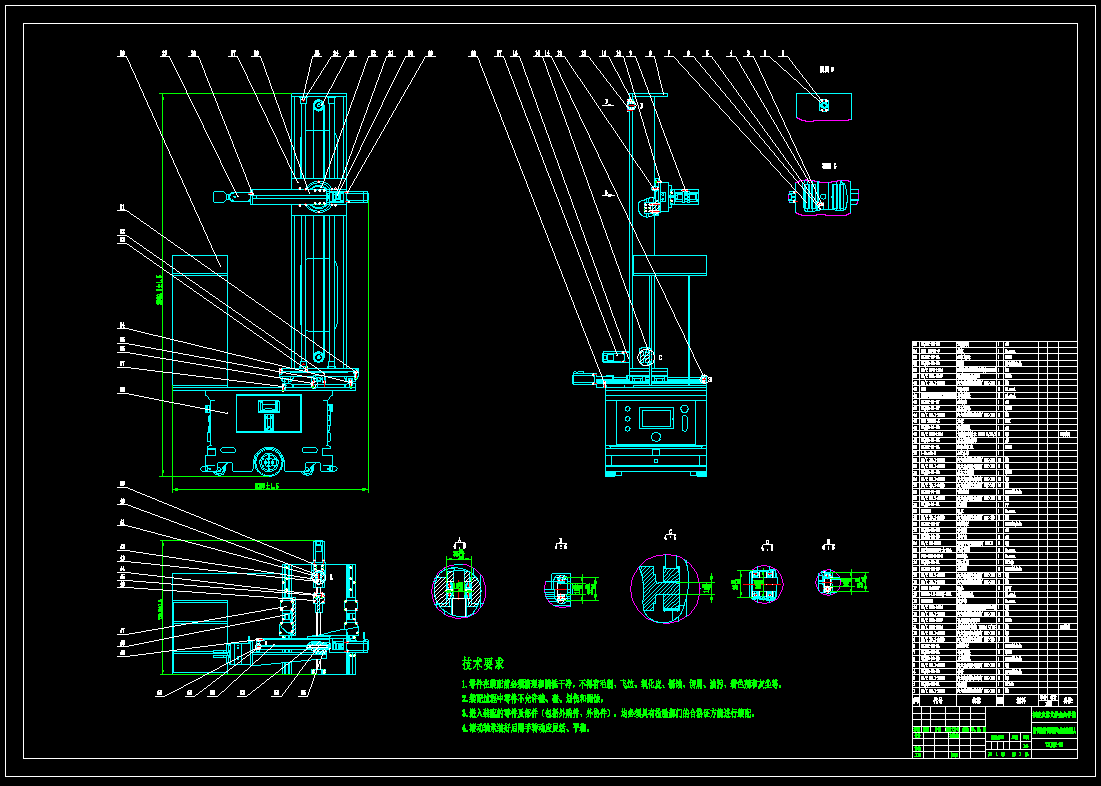Click the tall rectangular bin on the cart
Viewport: 1101px width, 786px height.
pos(200,321)
